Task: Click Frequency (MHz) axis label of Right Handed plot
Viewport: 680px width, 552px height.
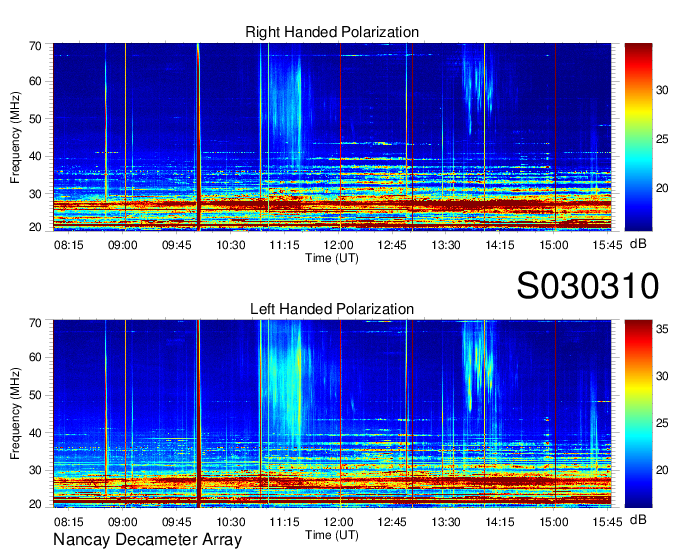Action: click(x=15, y=137)
